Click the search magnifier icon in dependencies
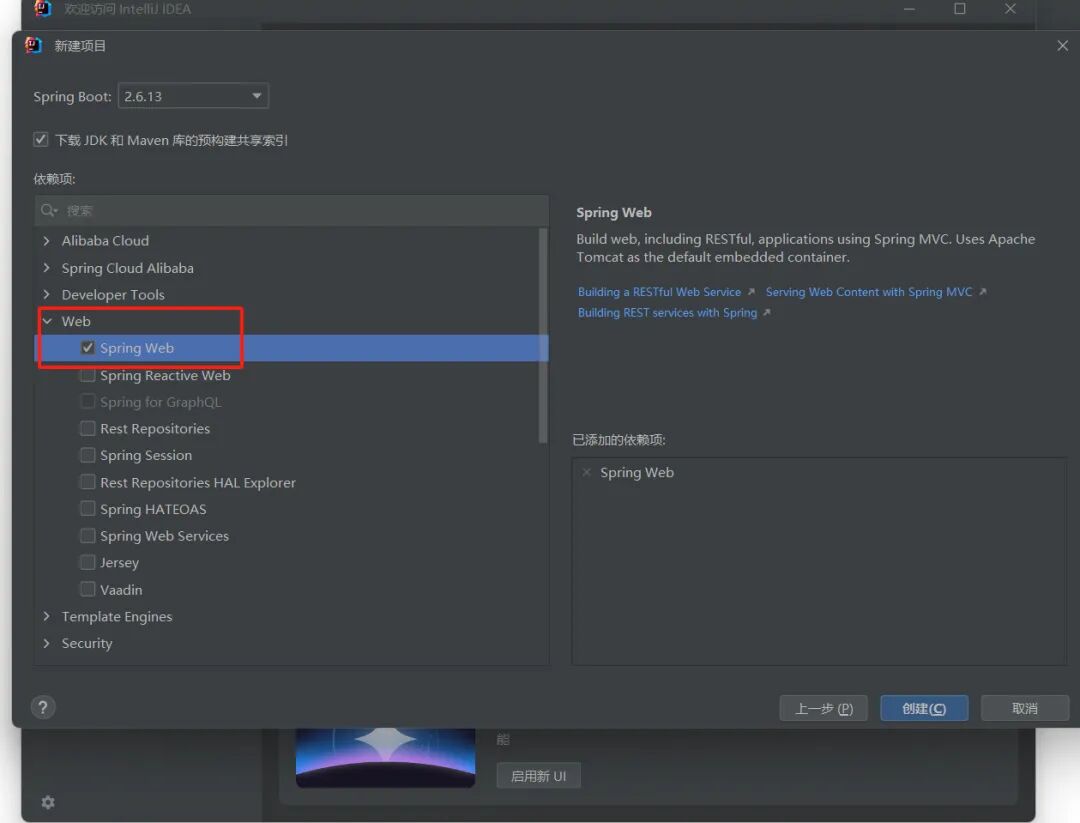The image size is (1080, 823). coord(48,210)
